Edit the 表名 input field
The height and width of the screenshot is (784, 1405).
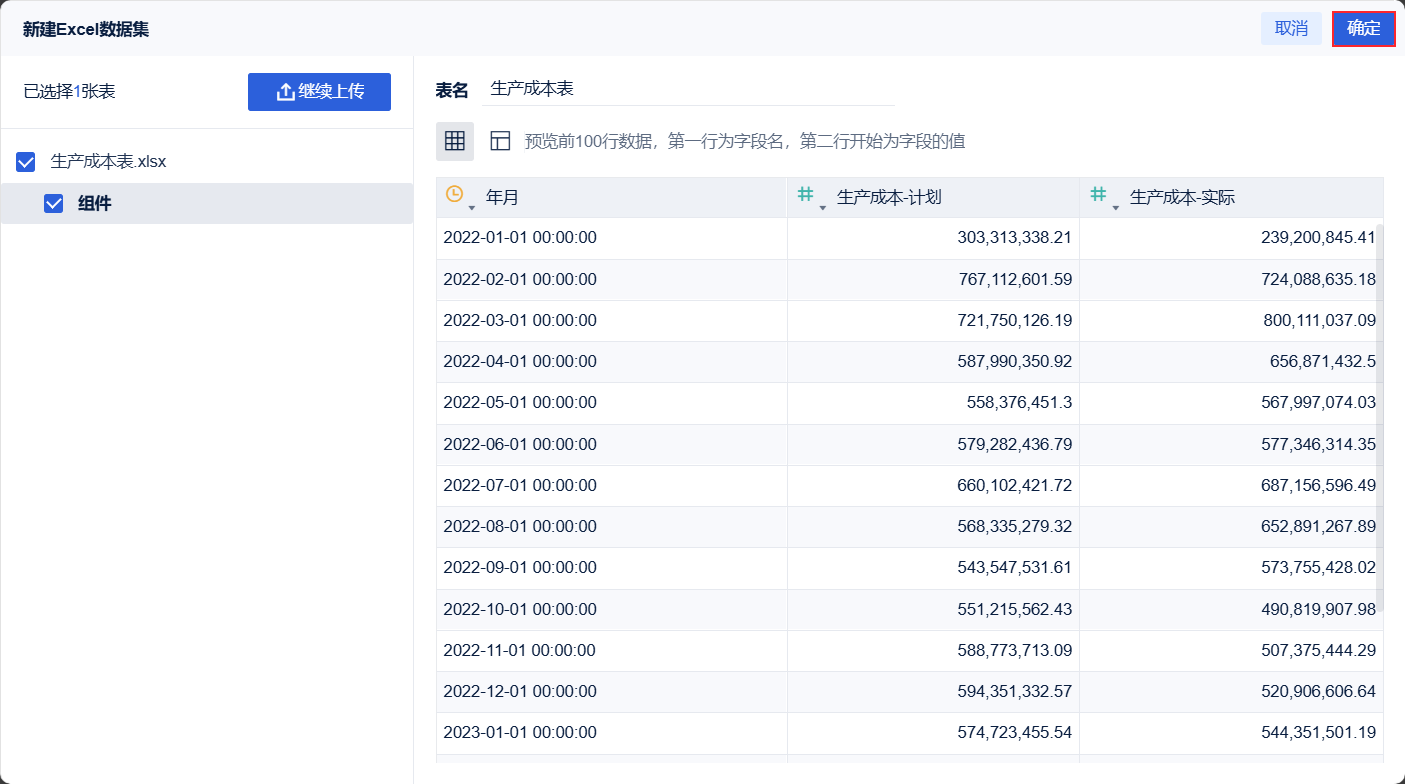688,89
